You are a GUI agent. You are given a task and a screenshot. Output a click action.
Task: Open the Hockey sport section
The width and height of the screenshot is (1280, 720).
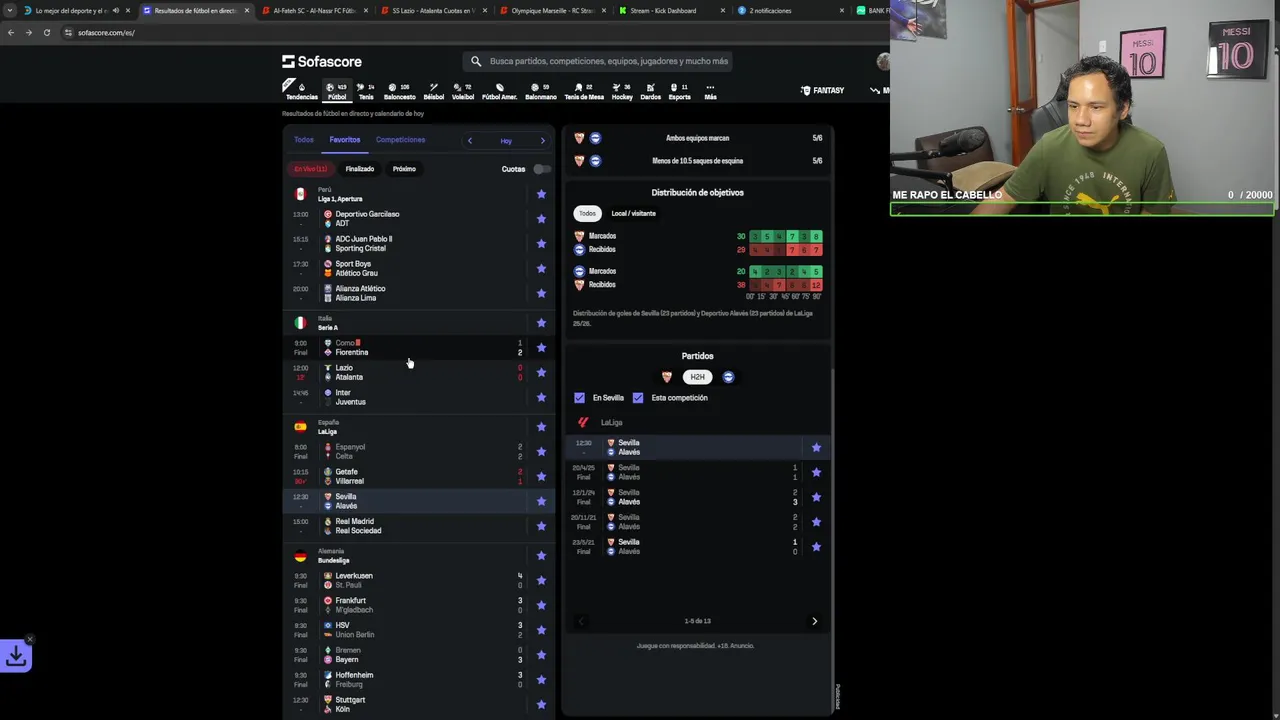[x=622, y=90]
